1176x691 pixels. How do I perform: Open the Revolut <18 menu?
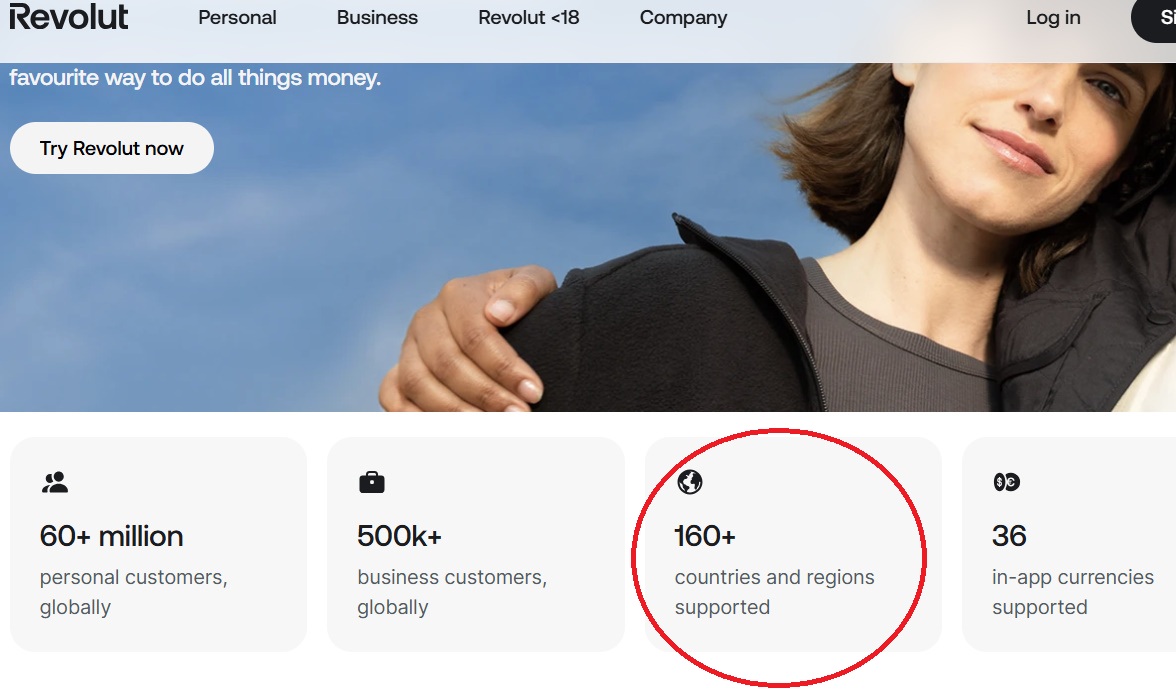pos(529,18)
